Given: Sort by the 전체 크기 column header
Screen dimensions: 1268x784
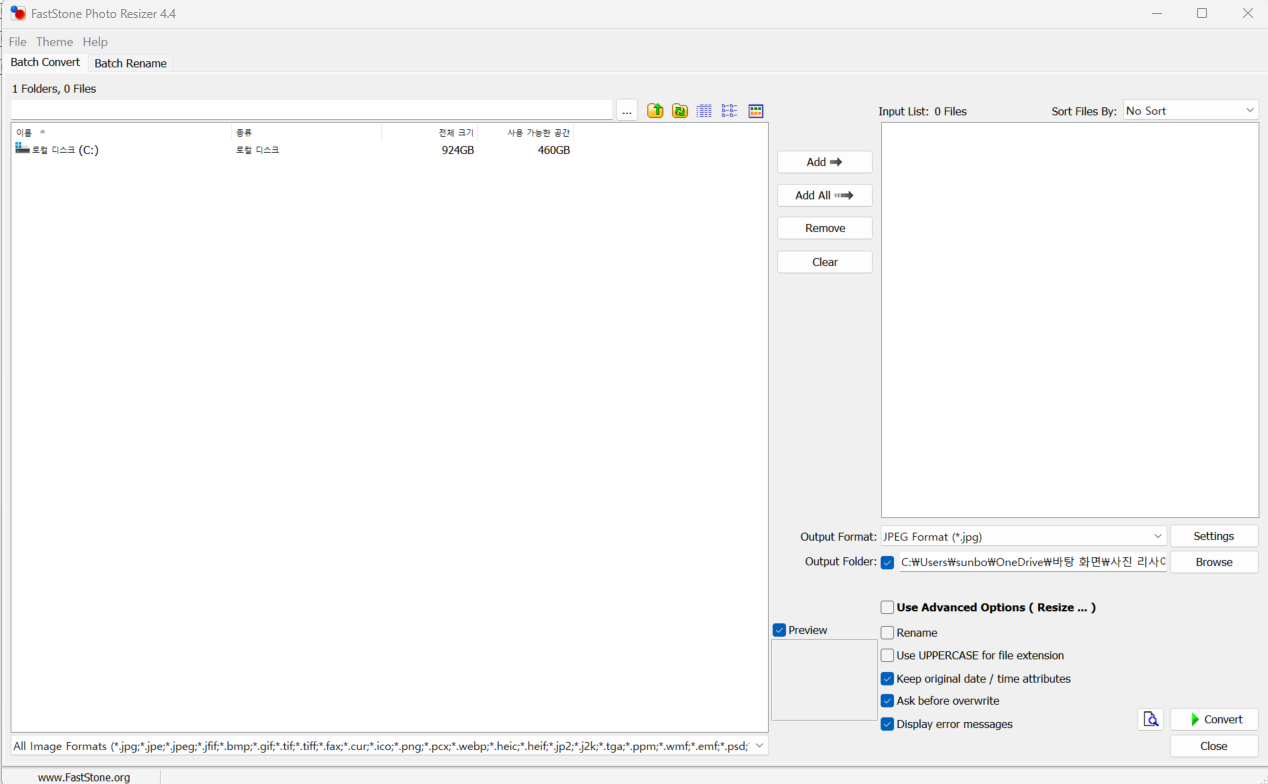Looking at the screenshot, I should click(x=430, y=132).
